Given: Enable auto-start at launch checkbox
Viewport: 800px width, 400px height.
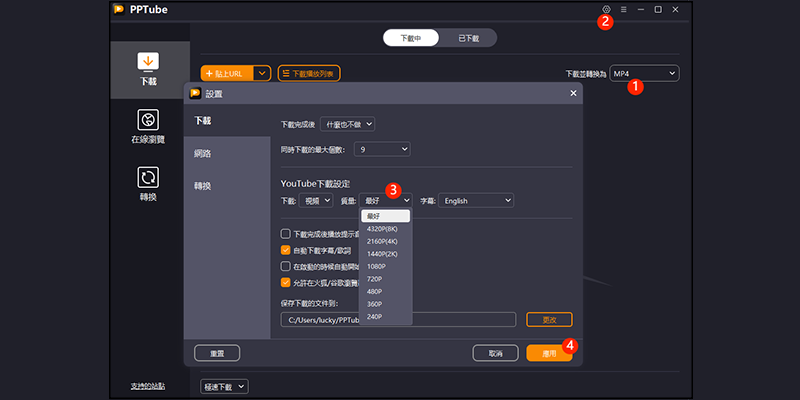Looking at the screenshot, I should pyautogui.click(x=286, y=266).
